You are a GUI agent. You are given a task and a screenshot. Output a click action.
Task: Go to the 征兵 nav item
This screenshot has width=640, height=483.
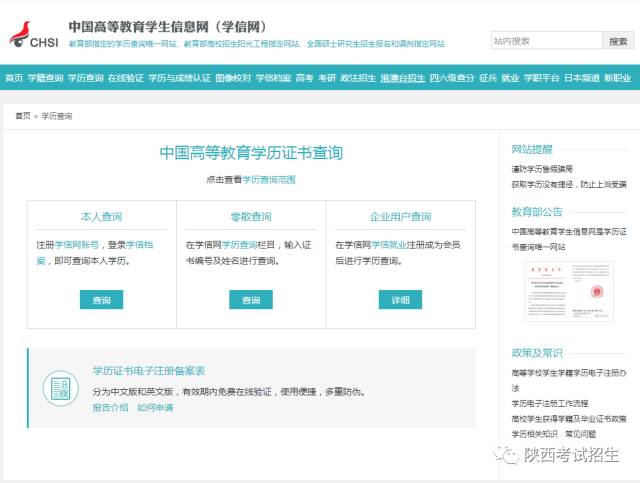pyautogui.click(x=488, y=78)
